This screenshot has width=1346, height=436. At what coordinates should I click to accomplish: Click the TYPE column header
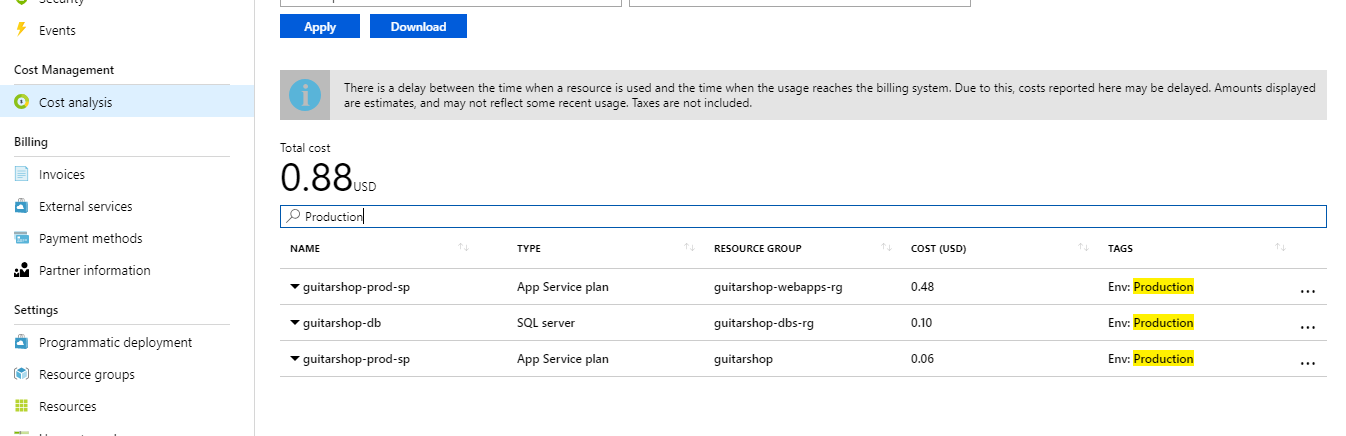(530, 248)
